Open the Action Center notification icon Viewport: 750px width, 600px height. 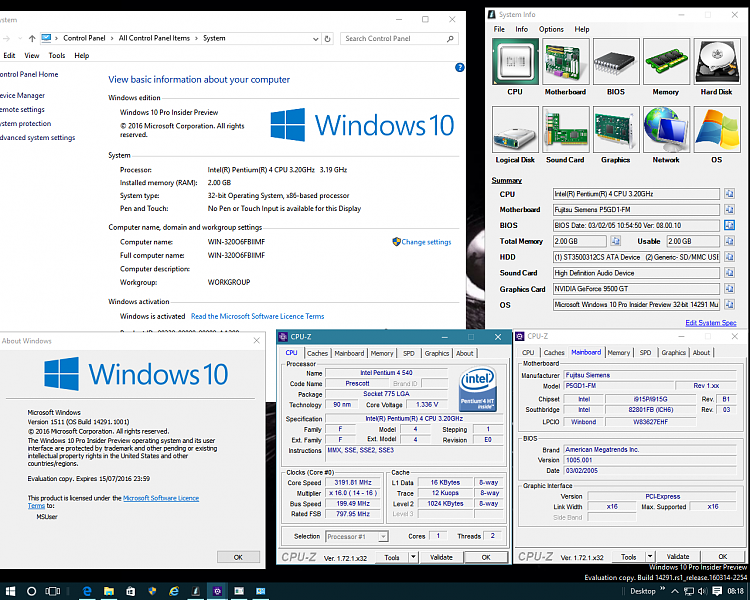pyautogui.click(x=717, y=591)
